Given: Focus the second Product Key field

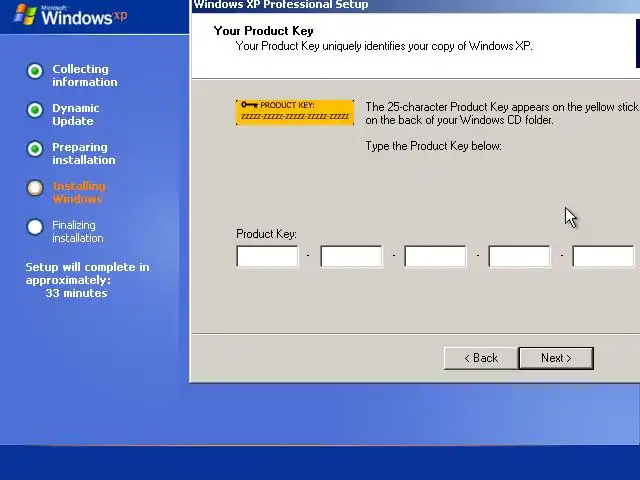Looking at the screenshot, I should click(x=351, y=256).
